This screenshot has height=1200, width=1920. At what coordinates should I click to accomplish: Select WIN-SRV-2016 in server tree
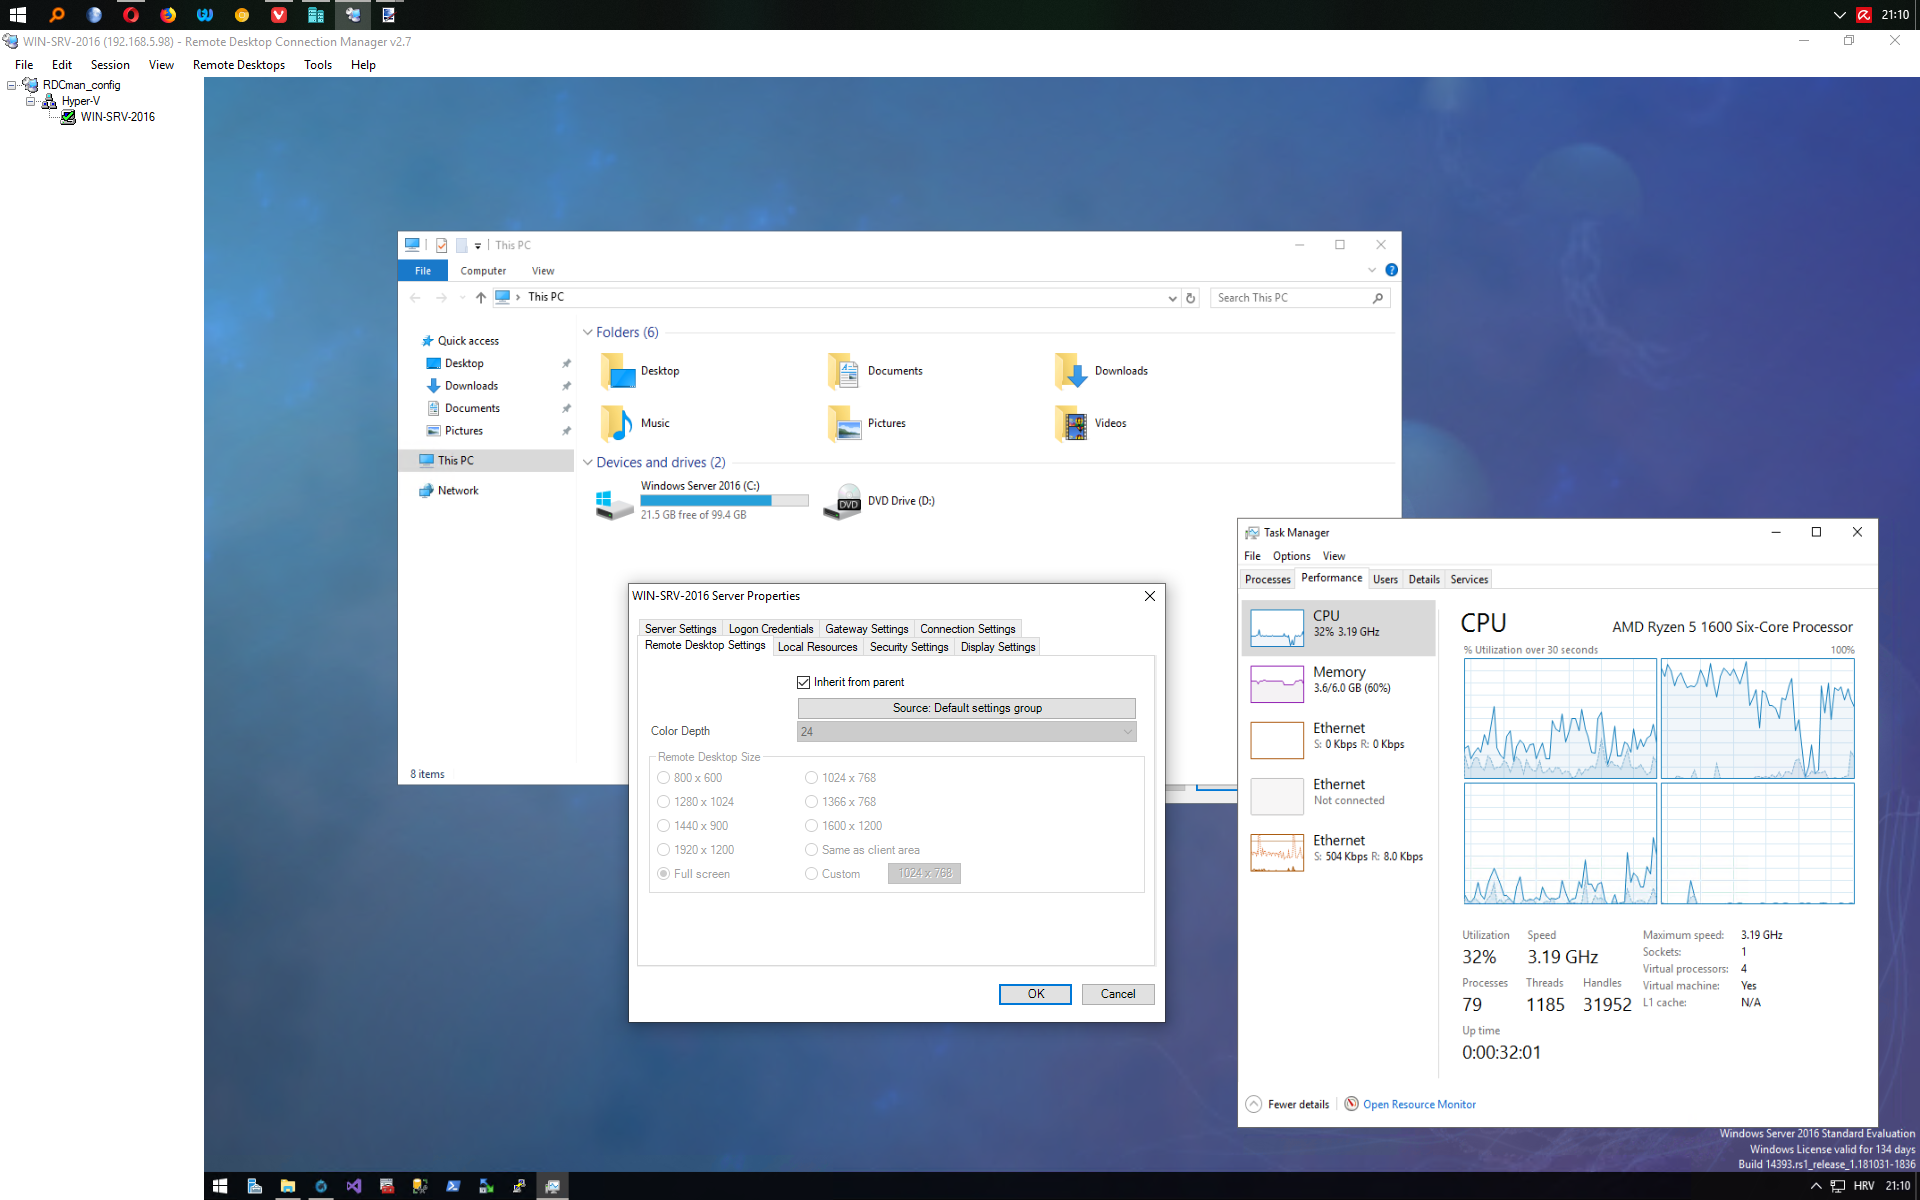pos(117,117)
